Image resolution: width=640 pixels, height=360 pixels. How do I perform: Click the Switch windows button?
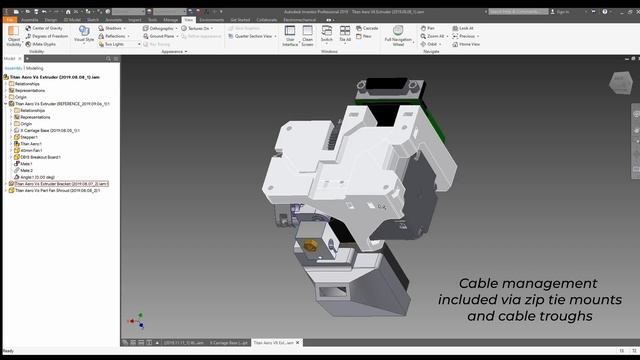pyautogui.click(x=327, y=34)
